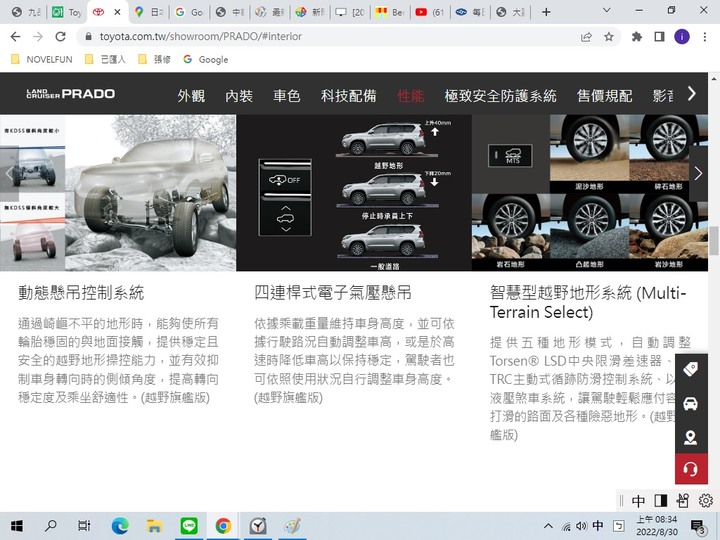Image resolution: width=720 pixels, height=540 pixels.
Task: Click the browser back arrow
Action: tap(15, 37)
